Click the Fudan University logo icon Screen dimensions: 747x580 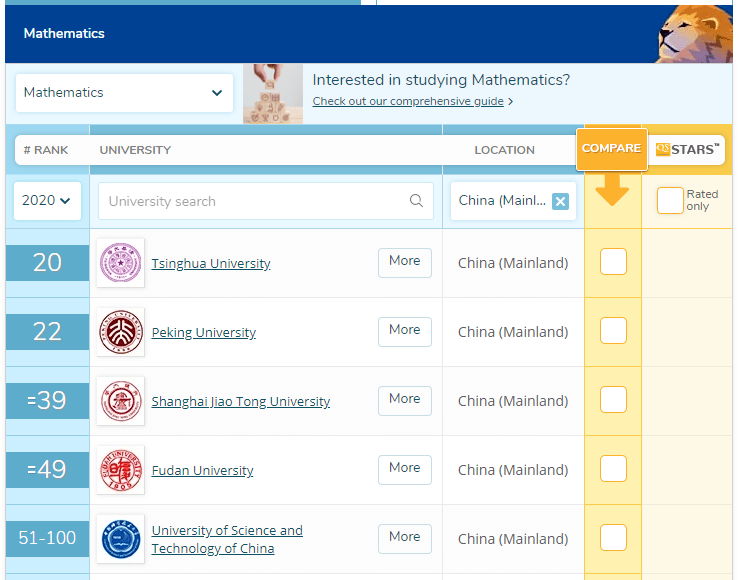(x=120, y=470)
